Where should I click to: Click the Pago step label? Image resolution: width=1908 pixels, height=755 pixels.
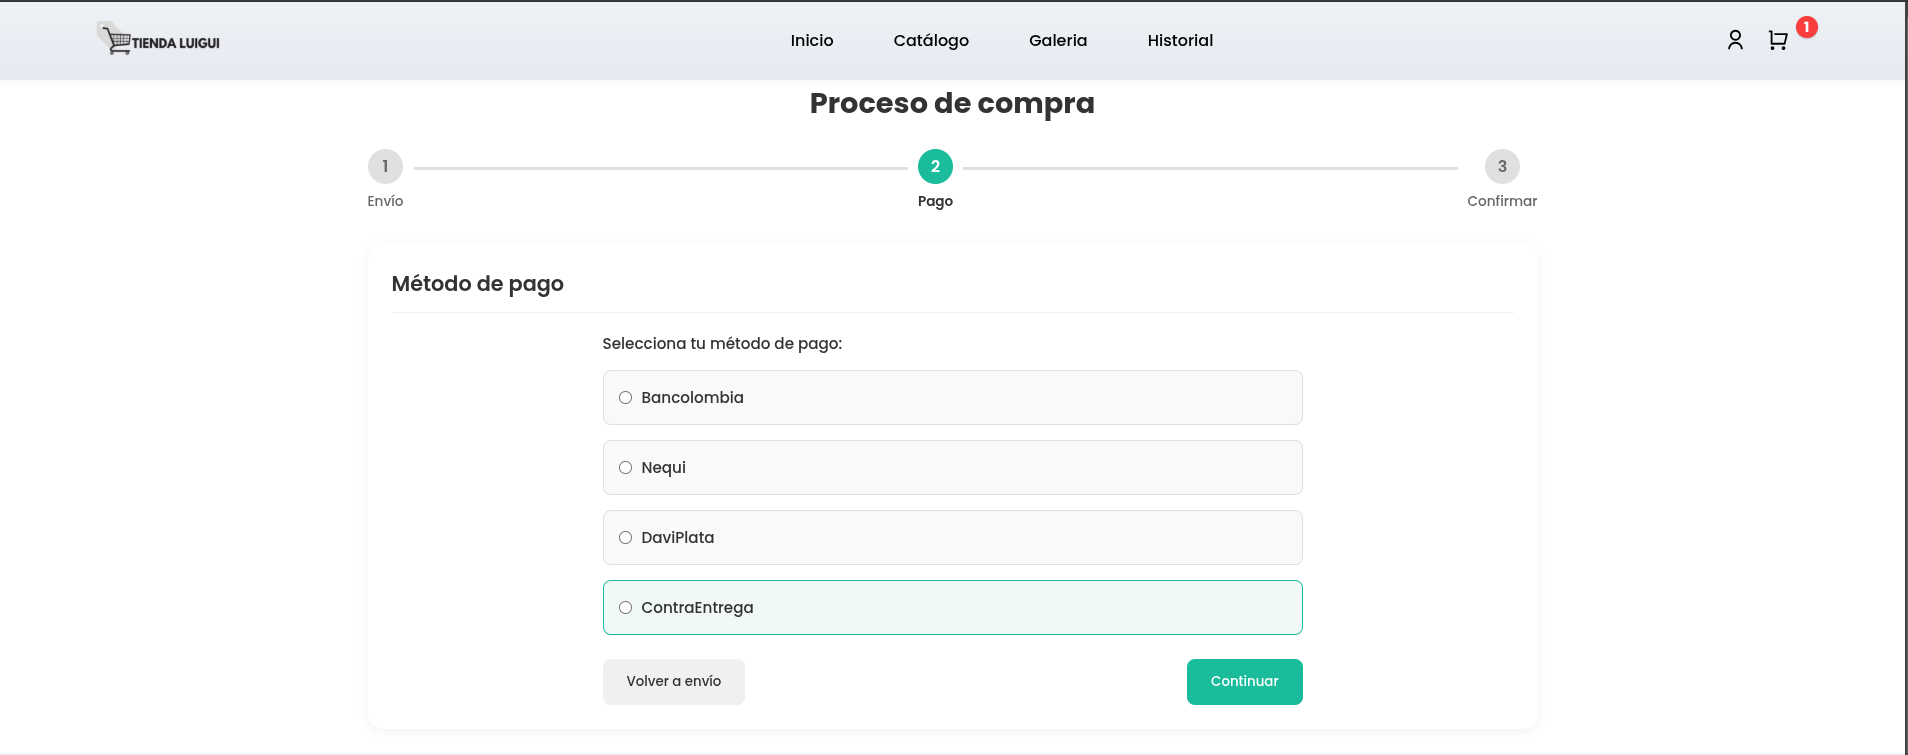click(x=935, y=201)
